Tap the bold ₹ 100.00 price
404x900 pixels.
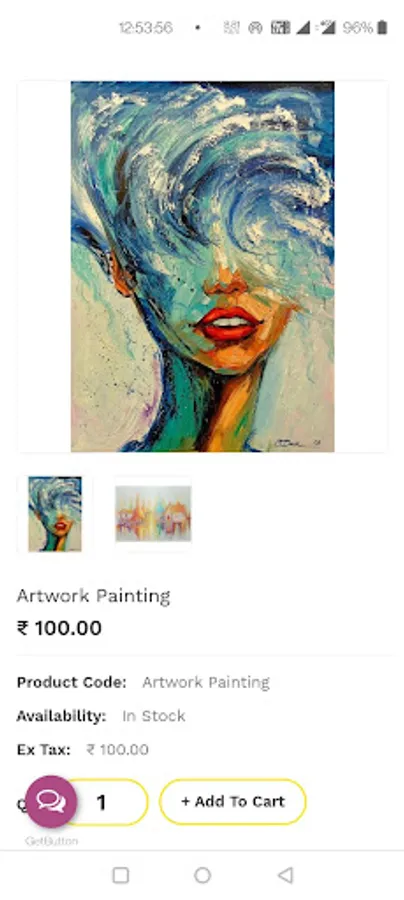(60, 628)
